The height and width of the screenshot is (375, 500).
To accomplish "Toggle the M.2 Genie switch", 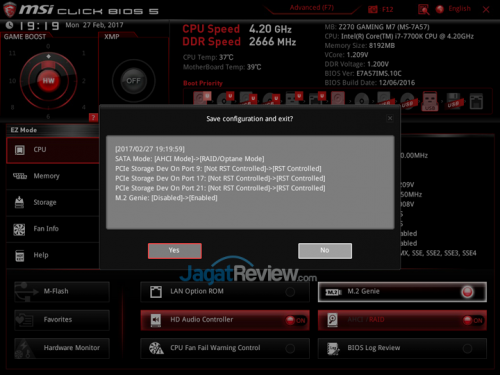I will point(467,292).
